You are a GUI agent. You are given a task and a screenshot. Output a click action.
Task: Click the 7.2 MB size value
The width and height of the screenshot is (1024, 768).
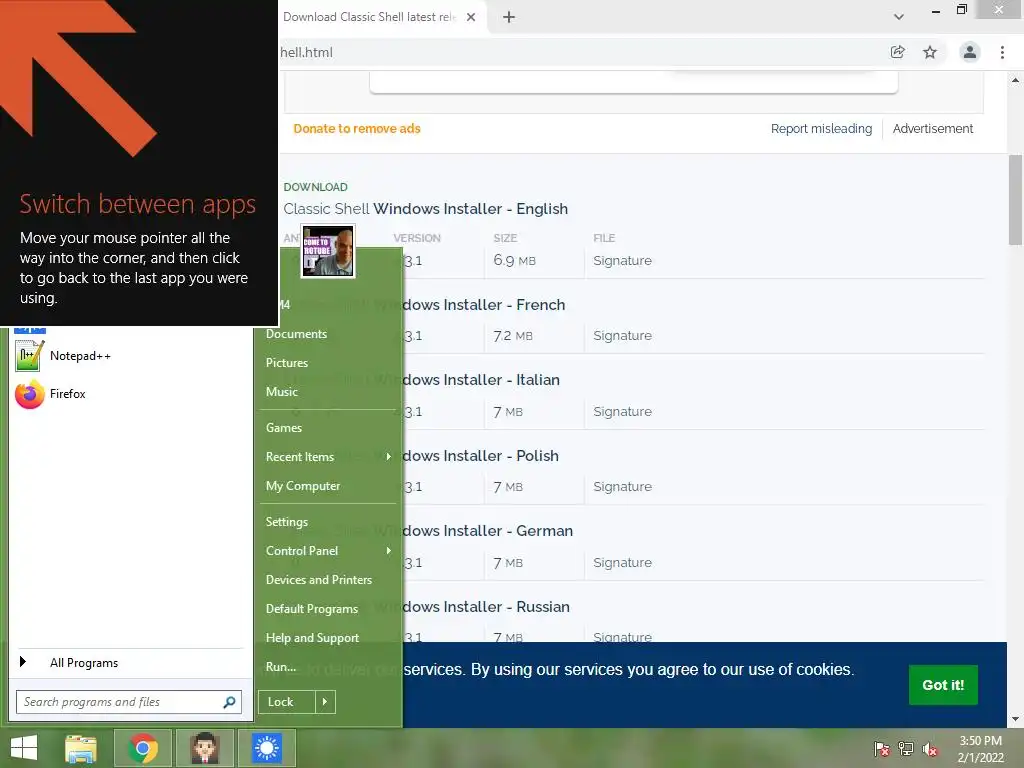513,336
